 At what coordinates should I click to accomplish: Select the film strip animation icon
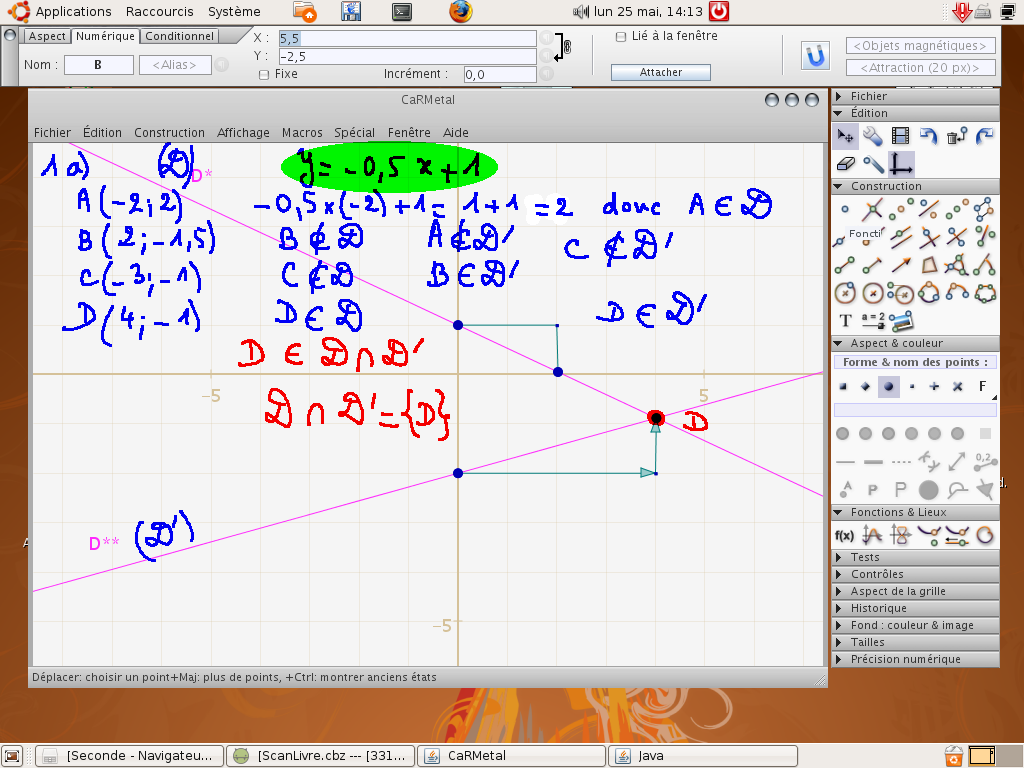pos(901,136)
